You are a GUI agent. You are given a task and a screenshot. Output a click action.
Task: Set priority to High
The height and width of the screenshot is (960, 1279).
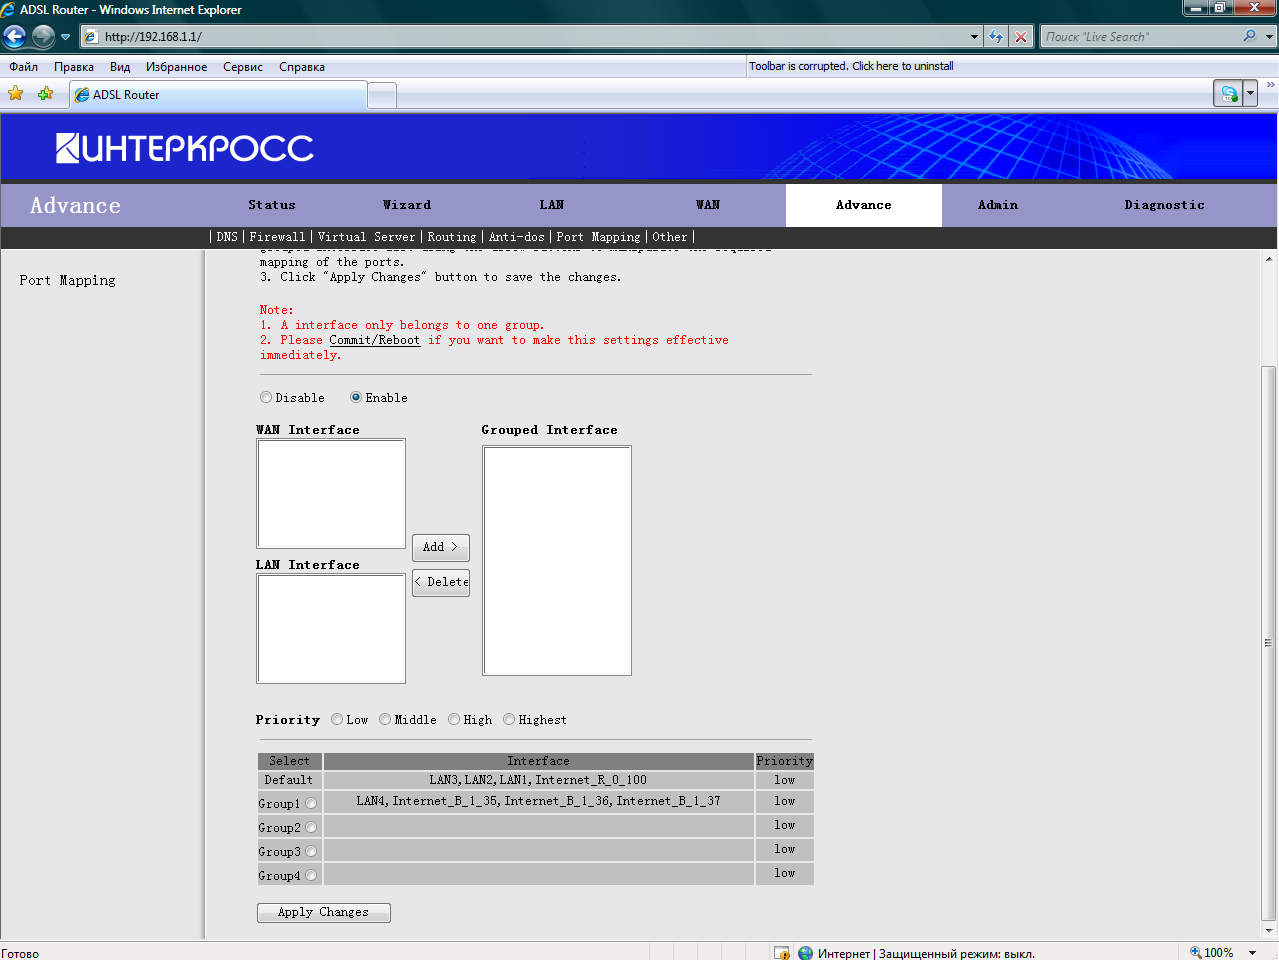[454, 719]
